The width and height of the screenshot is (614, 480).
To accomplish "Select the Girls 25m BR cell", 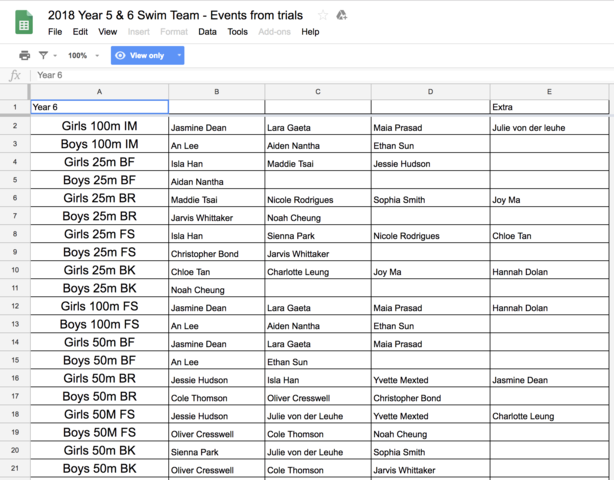I will 99,198.
